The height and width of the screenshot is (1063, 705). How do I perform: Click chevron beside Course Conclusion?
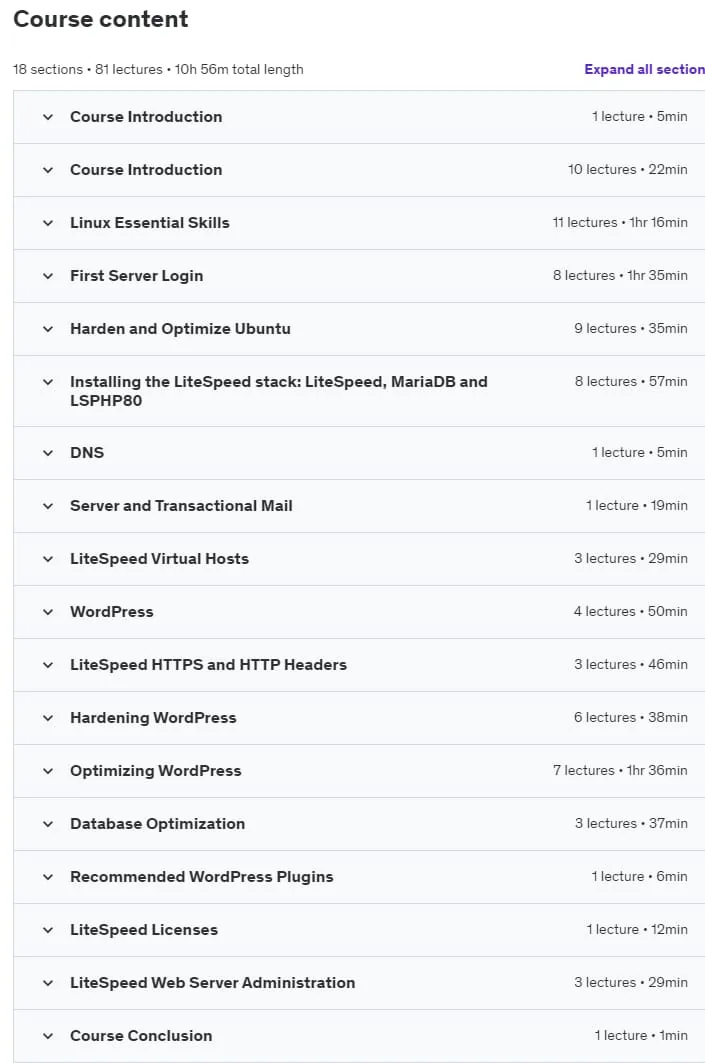click(48, 1036)
